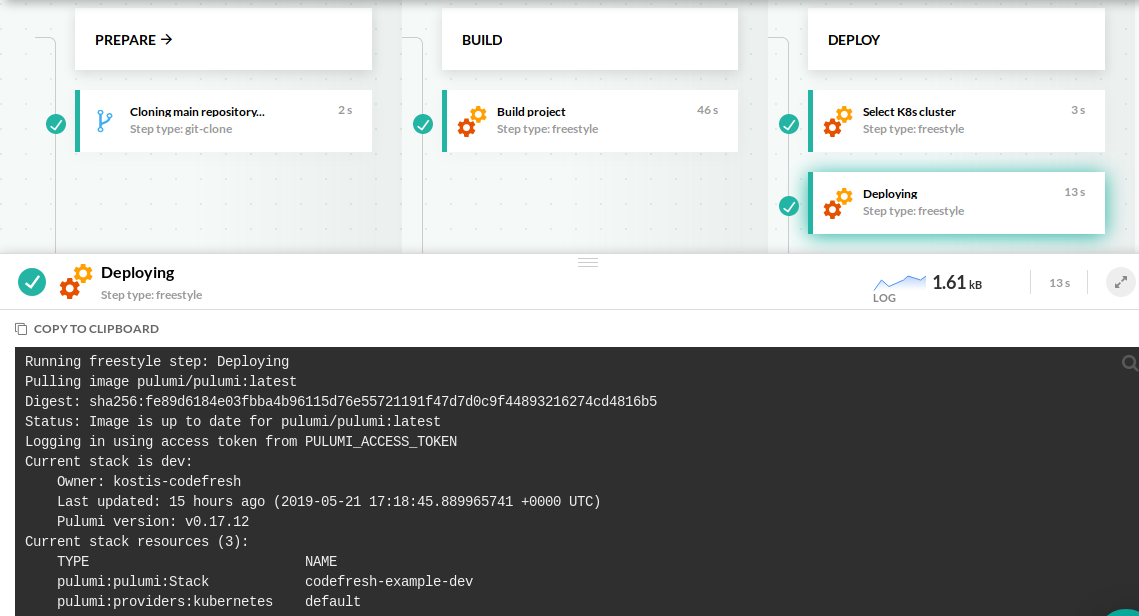
Task: Select the git-clone icon on the cloning step
Action: point(103,120)
